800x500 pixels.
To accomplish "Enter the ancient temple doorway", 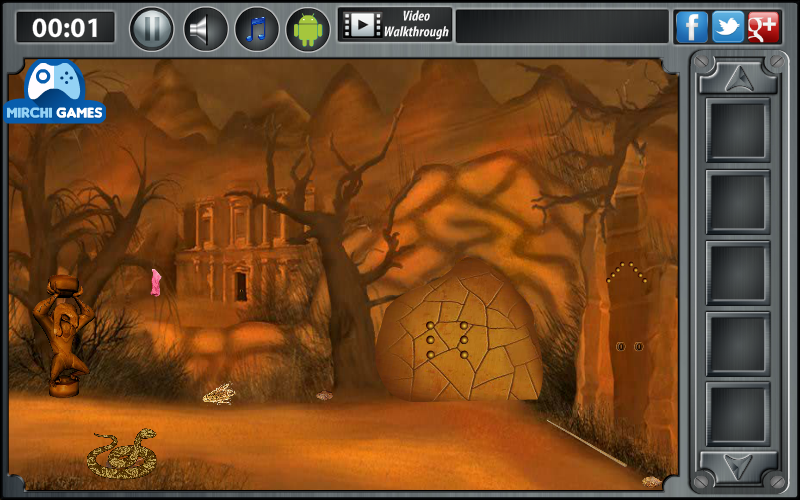I will tap(241, 287).
